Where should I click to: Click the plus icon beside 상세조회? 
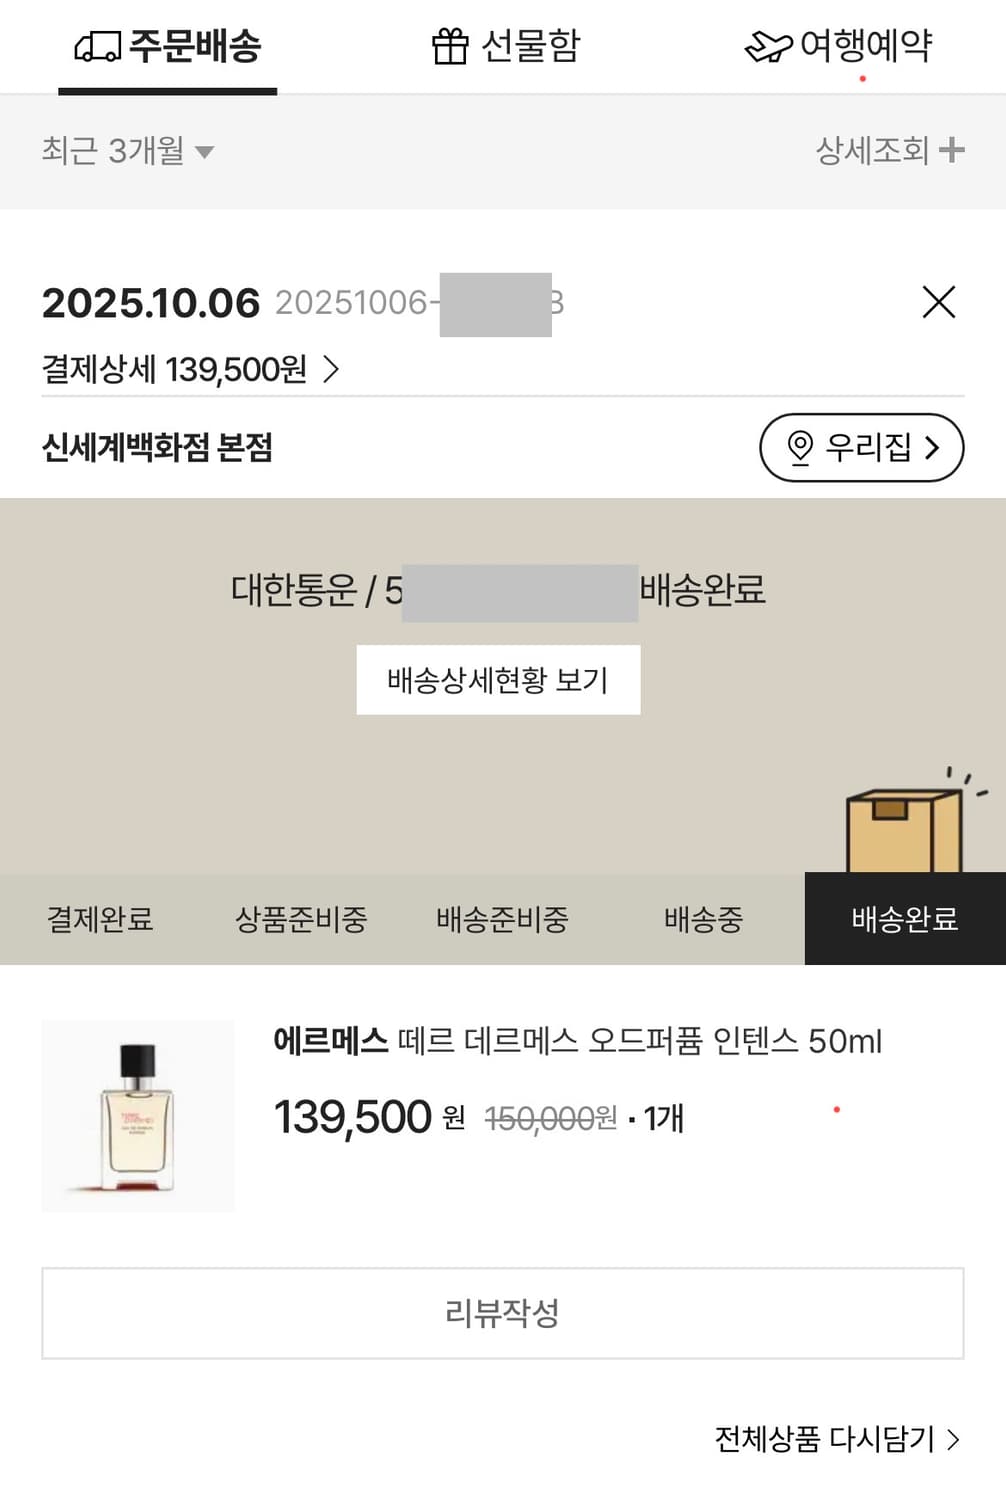(952, 150)
